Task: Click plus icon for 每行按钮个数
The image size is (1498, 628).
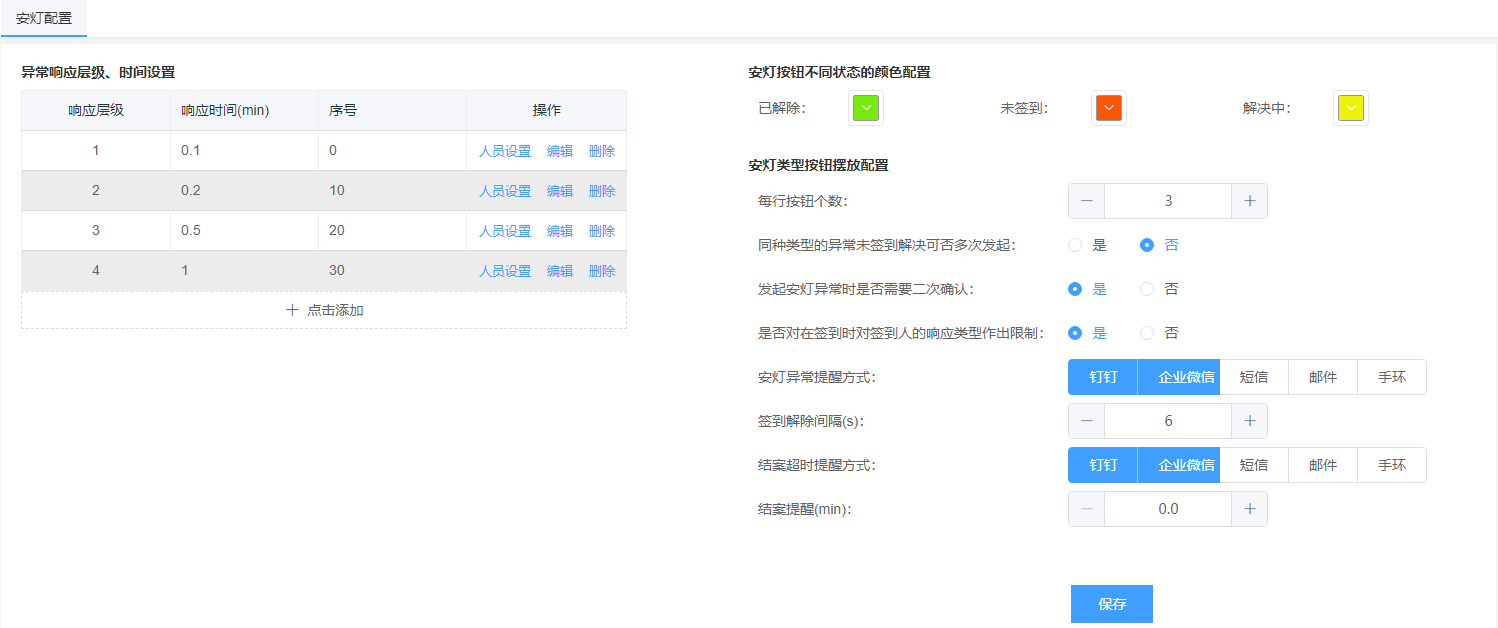Action: coord(1249,201)
